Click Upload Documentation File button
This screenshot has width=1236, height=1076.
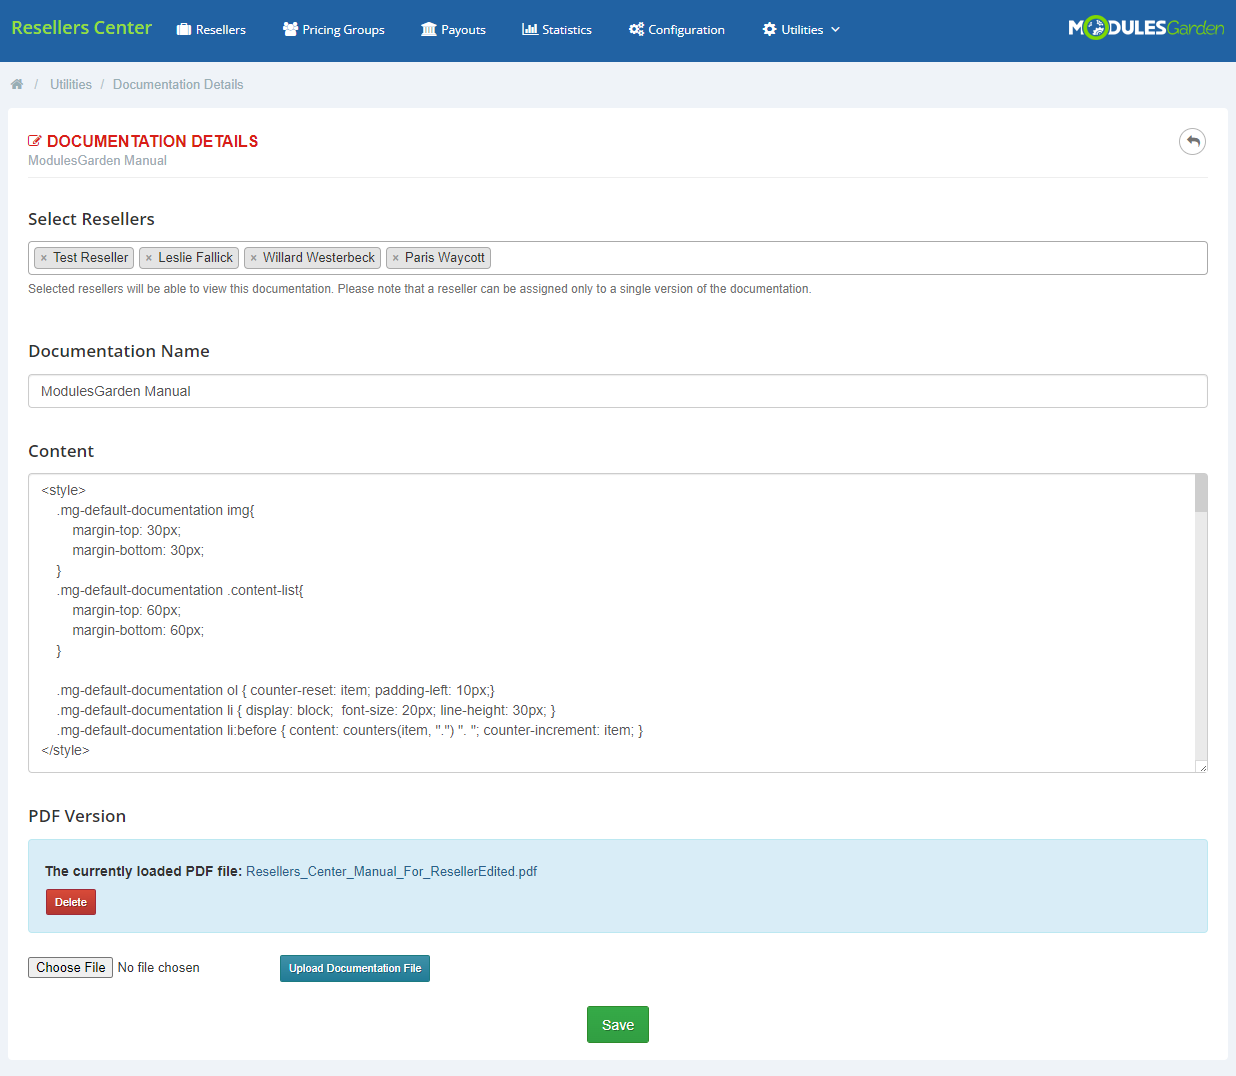(x=355, y=968)
